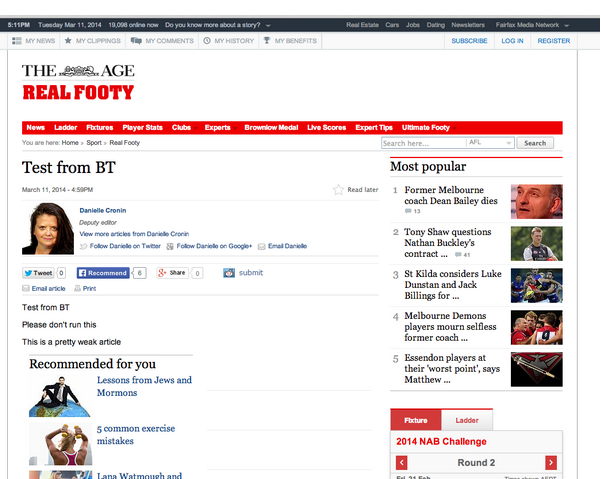601x479 pixels.
Task: Expand the Fairfax Media Network dropdown
Action: point(567,26)
